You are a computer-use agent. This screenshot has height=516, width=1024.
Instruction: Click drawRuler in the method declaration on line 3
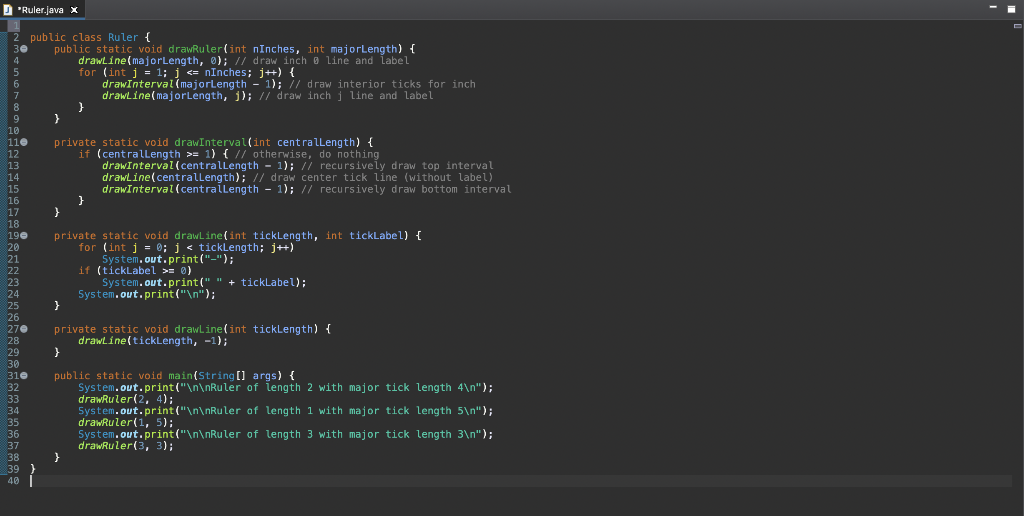[195, 49]
